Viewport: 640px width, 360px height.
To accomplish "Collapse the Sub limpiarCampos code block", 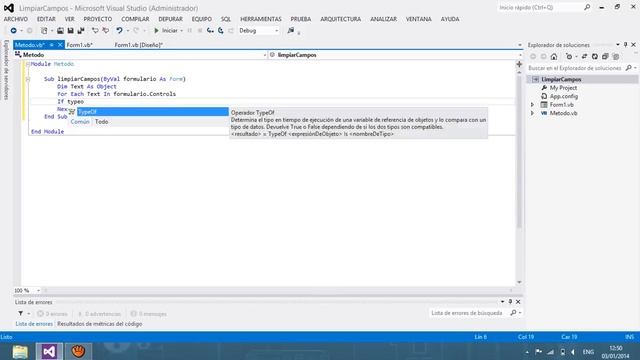I will (x=28, y=79).
